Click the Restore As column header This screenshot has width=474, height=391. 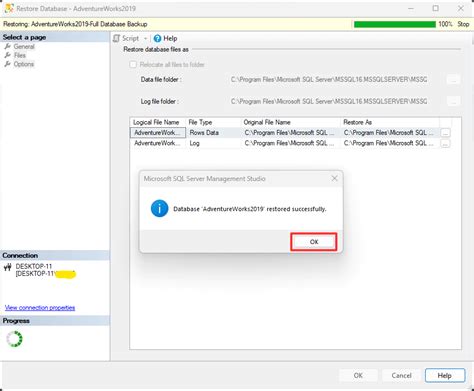point(389,122)
